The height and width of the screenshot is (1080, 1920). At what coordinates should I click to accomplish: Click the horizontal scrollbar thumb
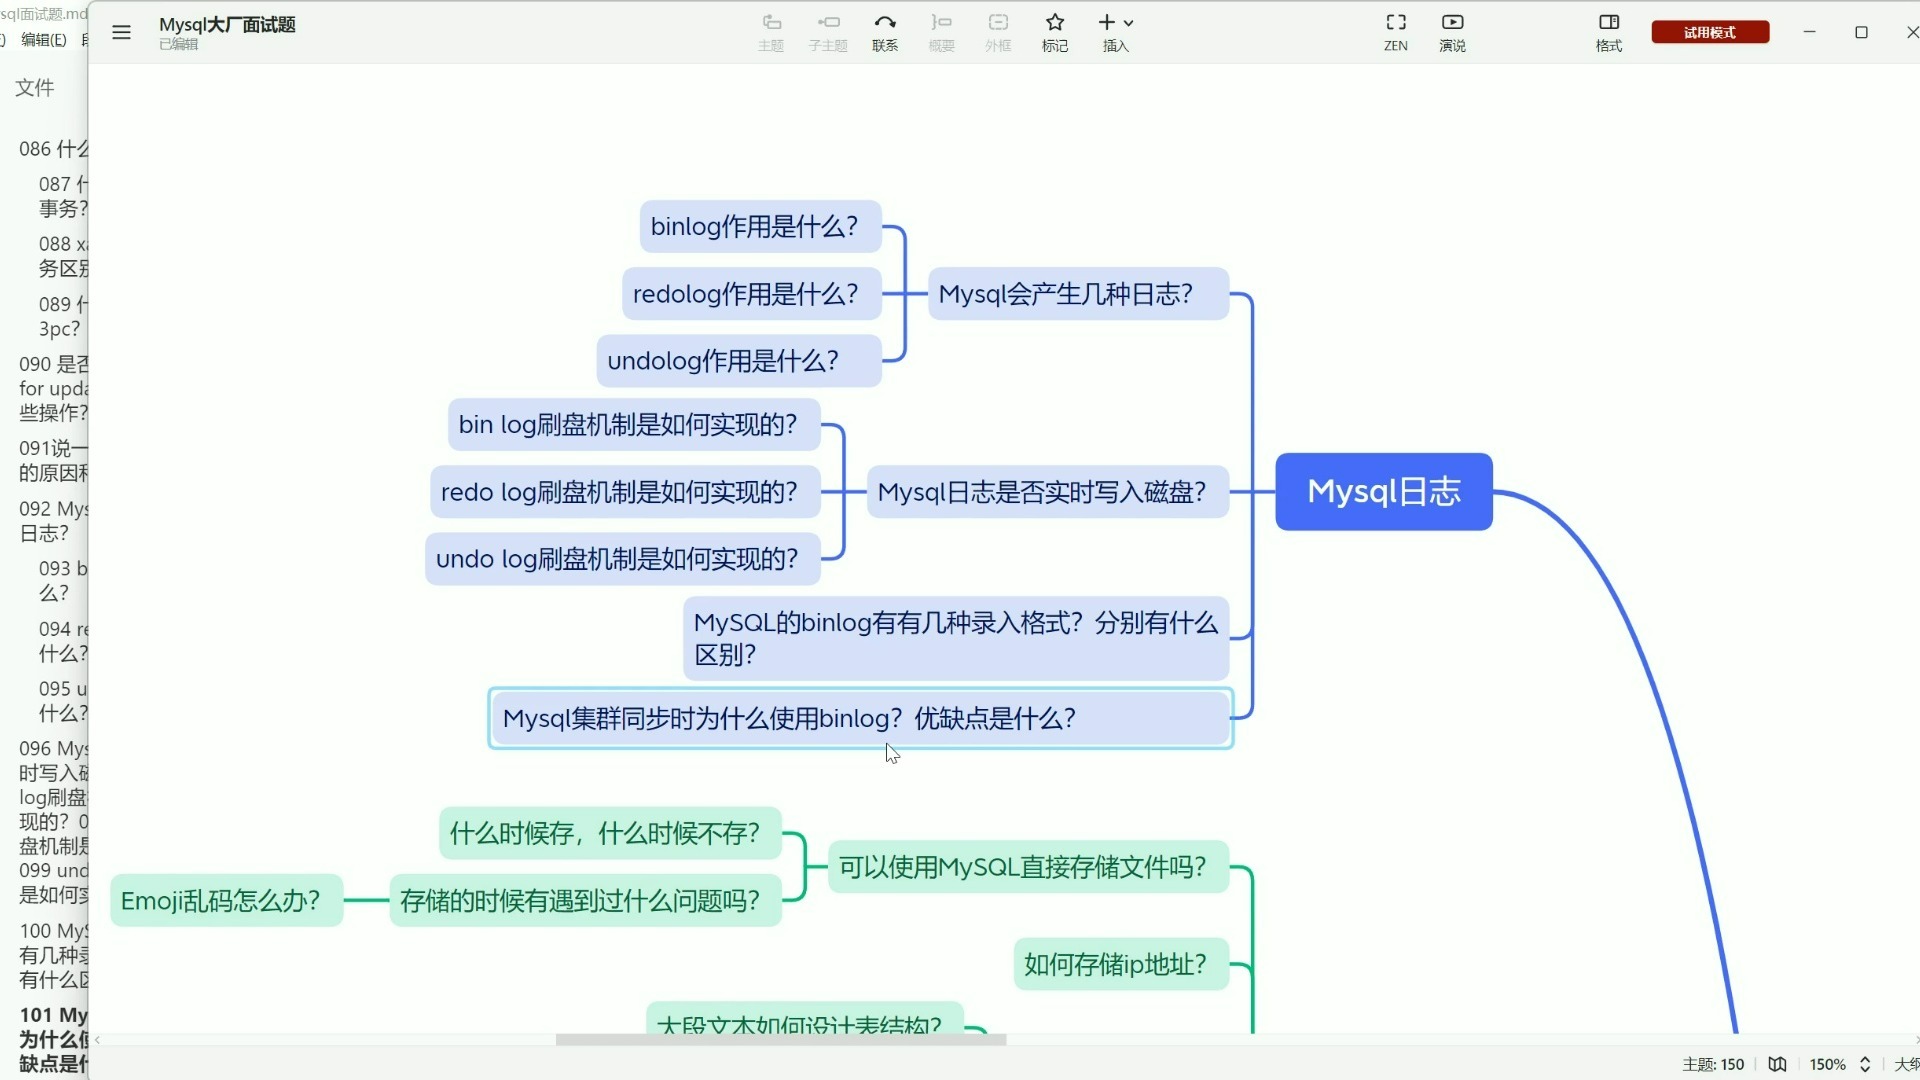click(x=780, y=1040)
